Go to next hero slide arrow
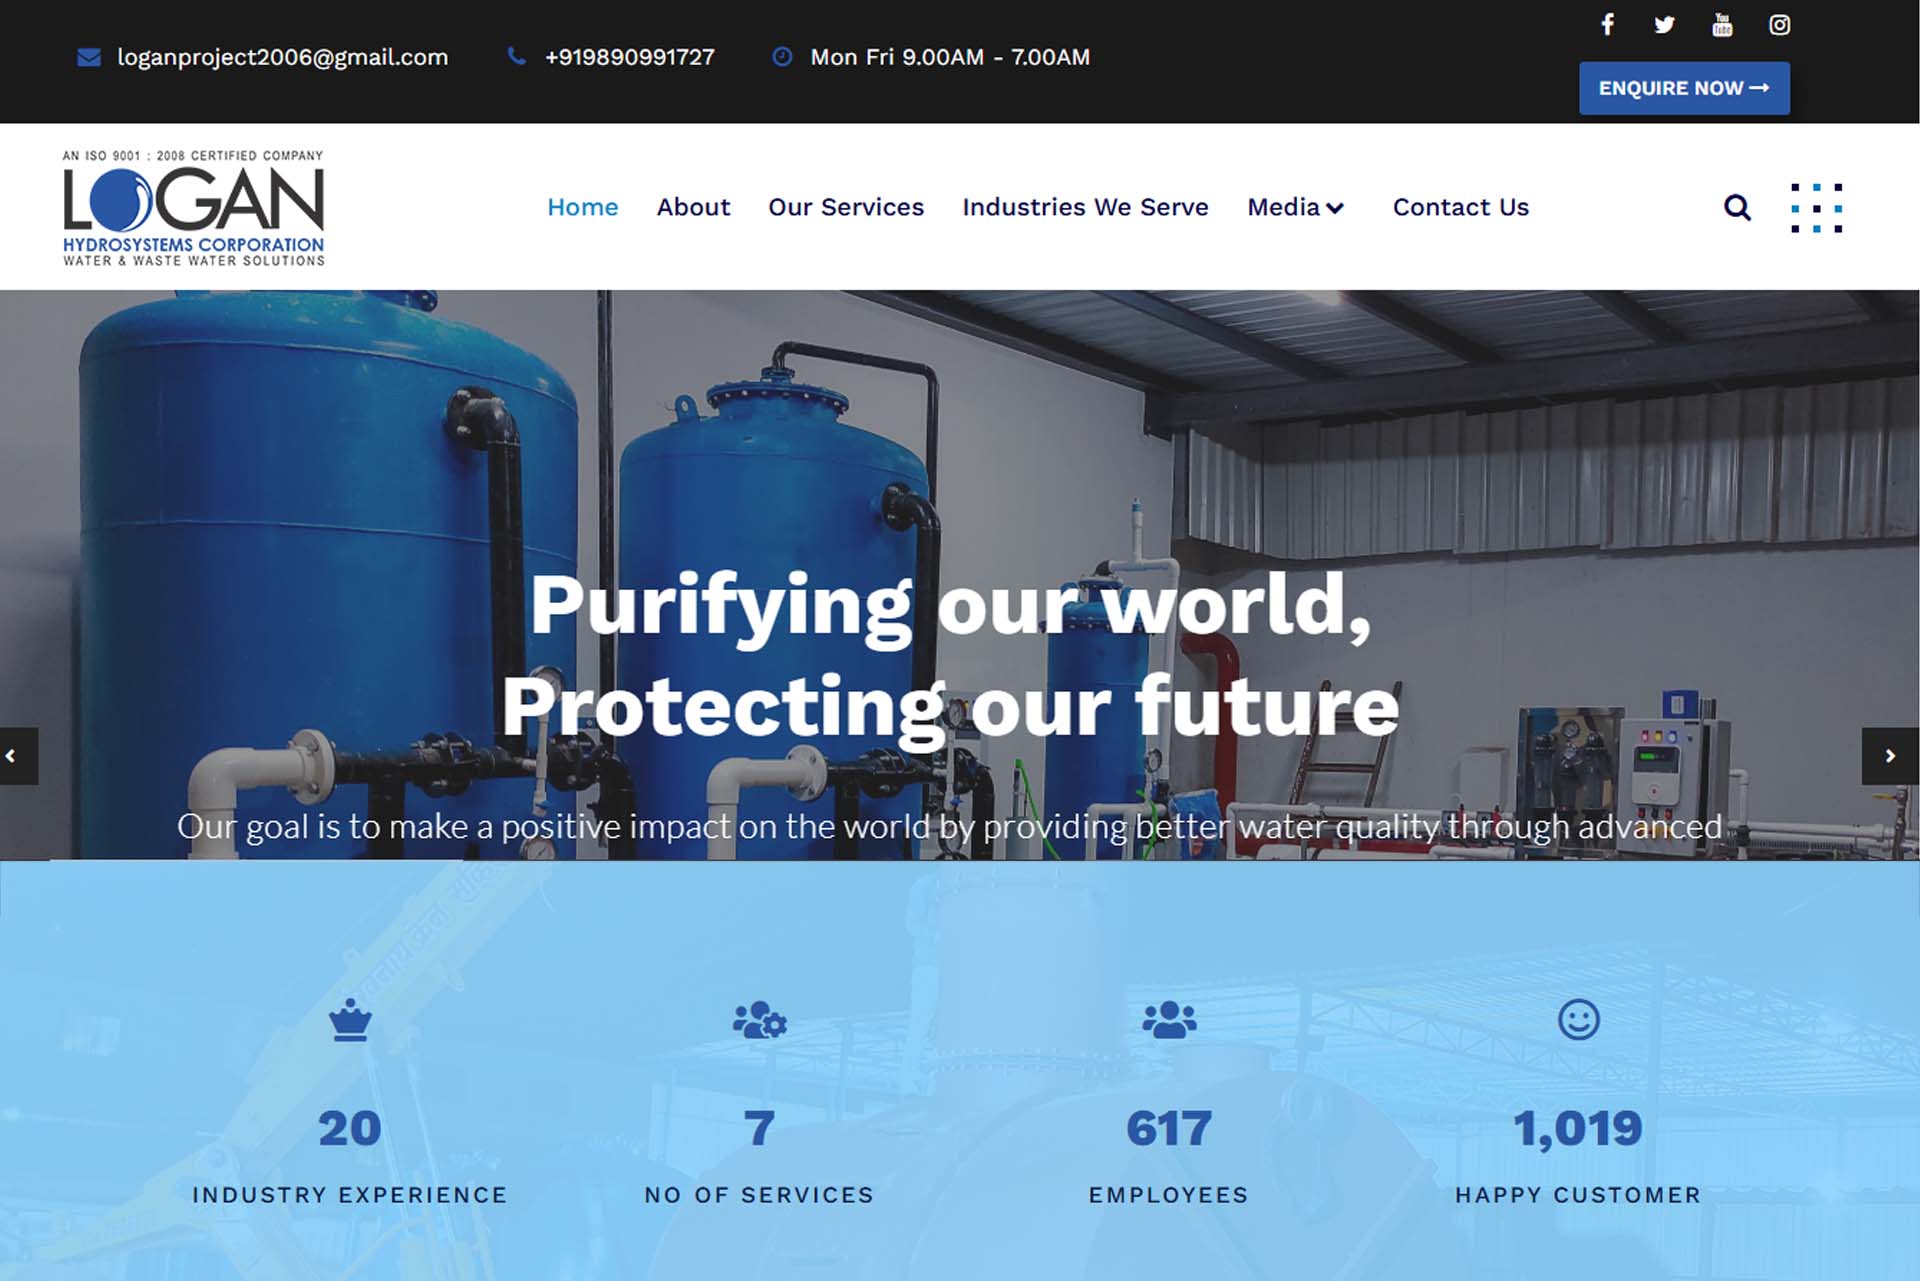1920x1281 pixels. 1889,756
